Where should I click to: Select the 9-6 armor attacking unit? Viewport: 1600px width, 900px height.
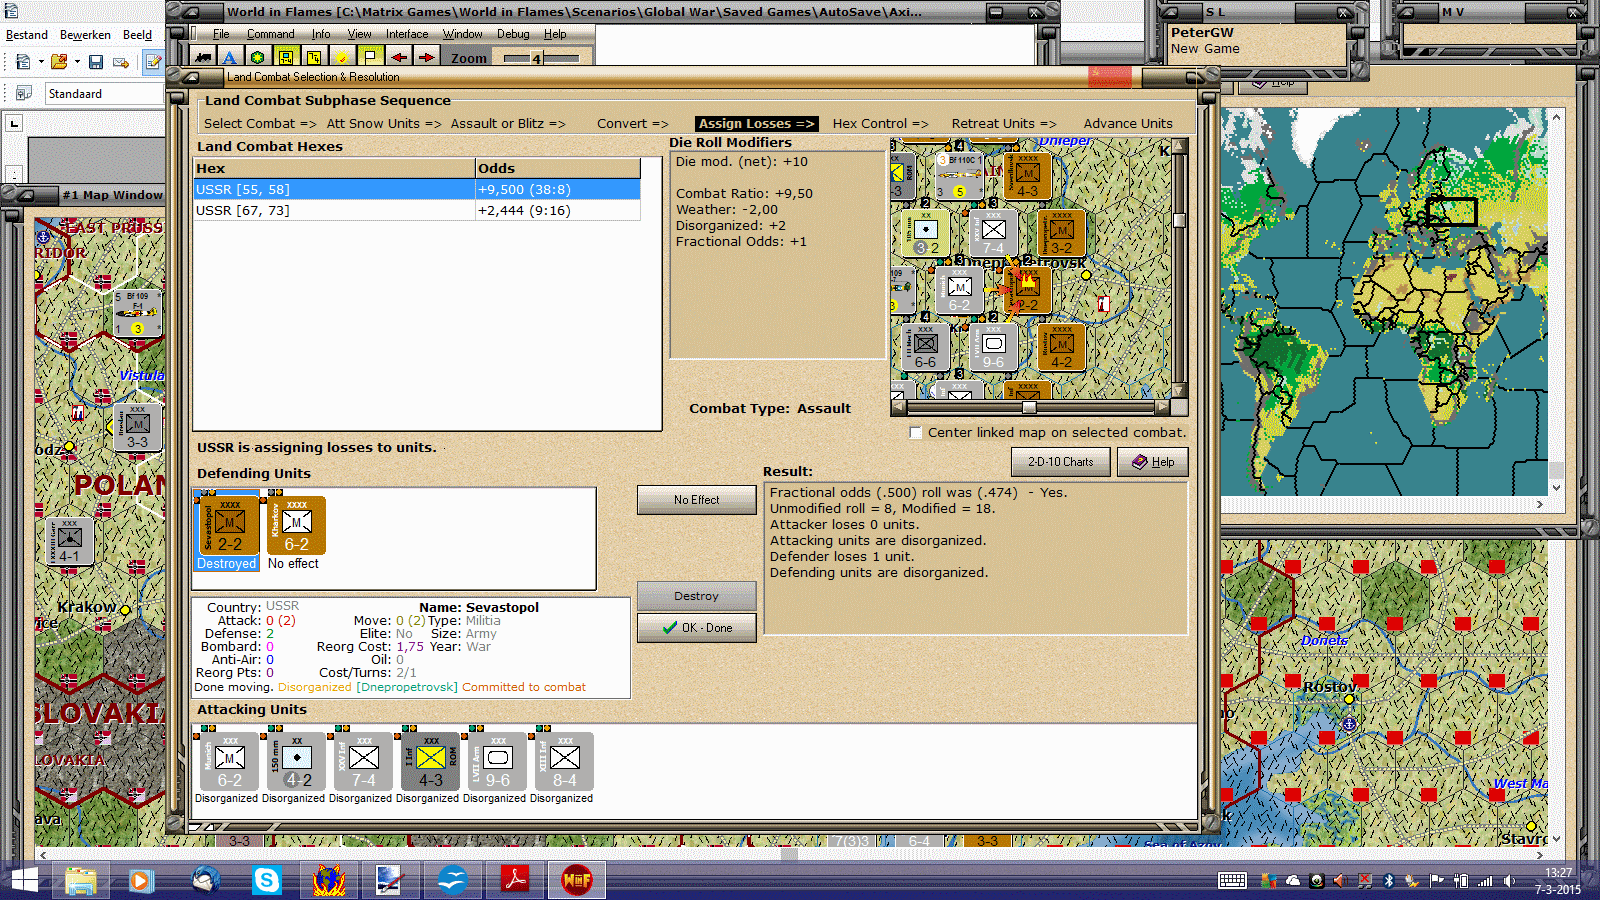(x=497, y=762)
